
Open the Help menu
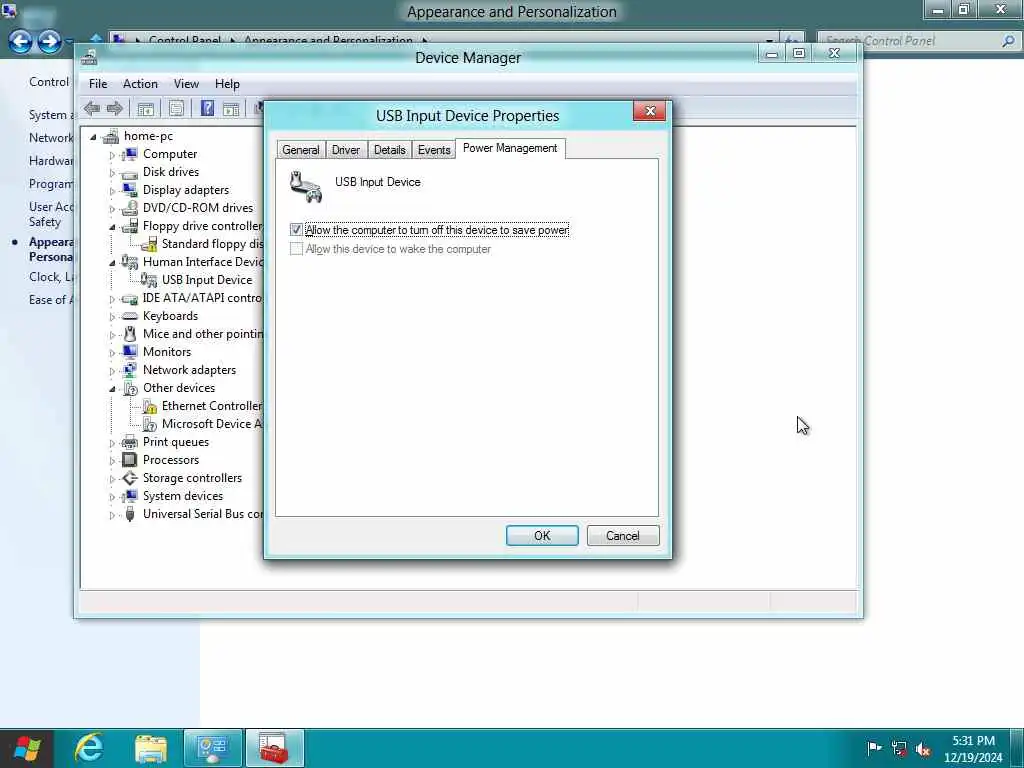pos(227,84)
